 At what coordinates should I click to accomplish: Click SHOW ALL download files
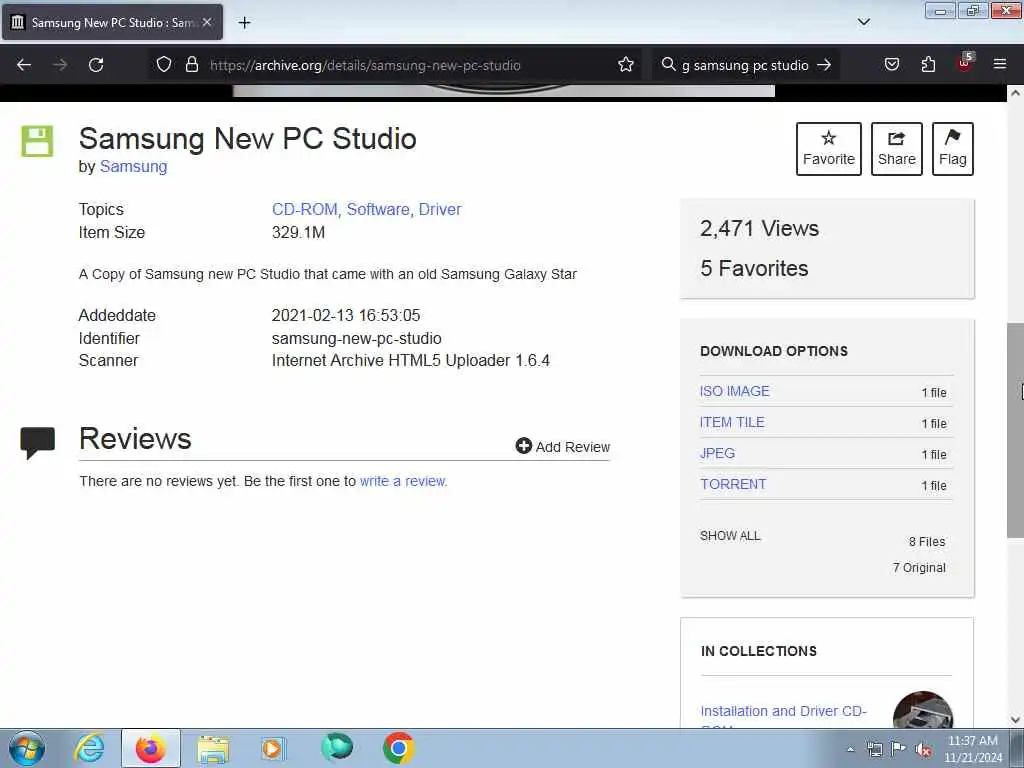(x=730, y=536)
